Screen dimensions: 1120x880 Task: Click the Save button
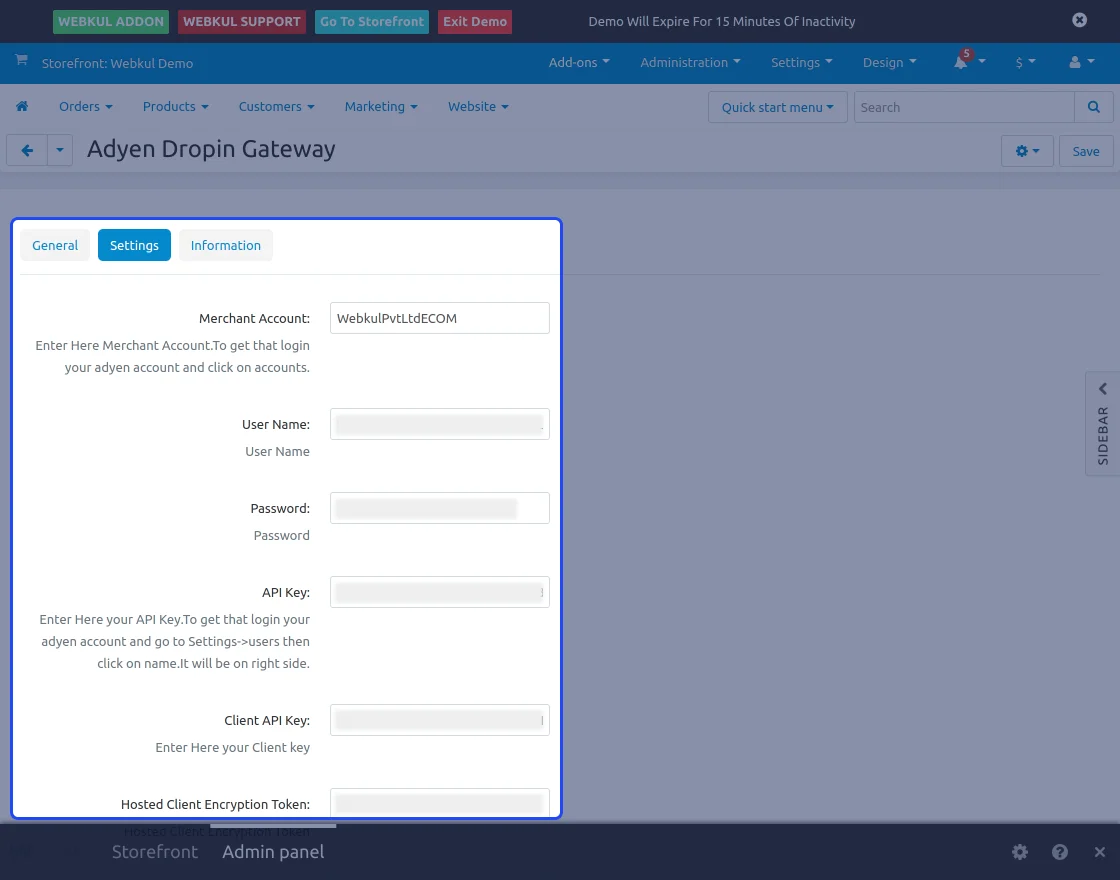point(1085,151)
